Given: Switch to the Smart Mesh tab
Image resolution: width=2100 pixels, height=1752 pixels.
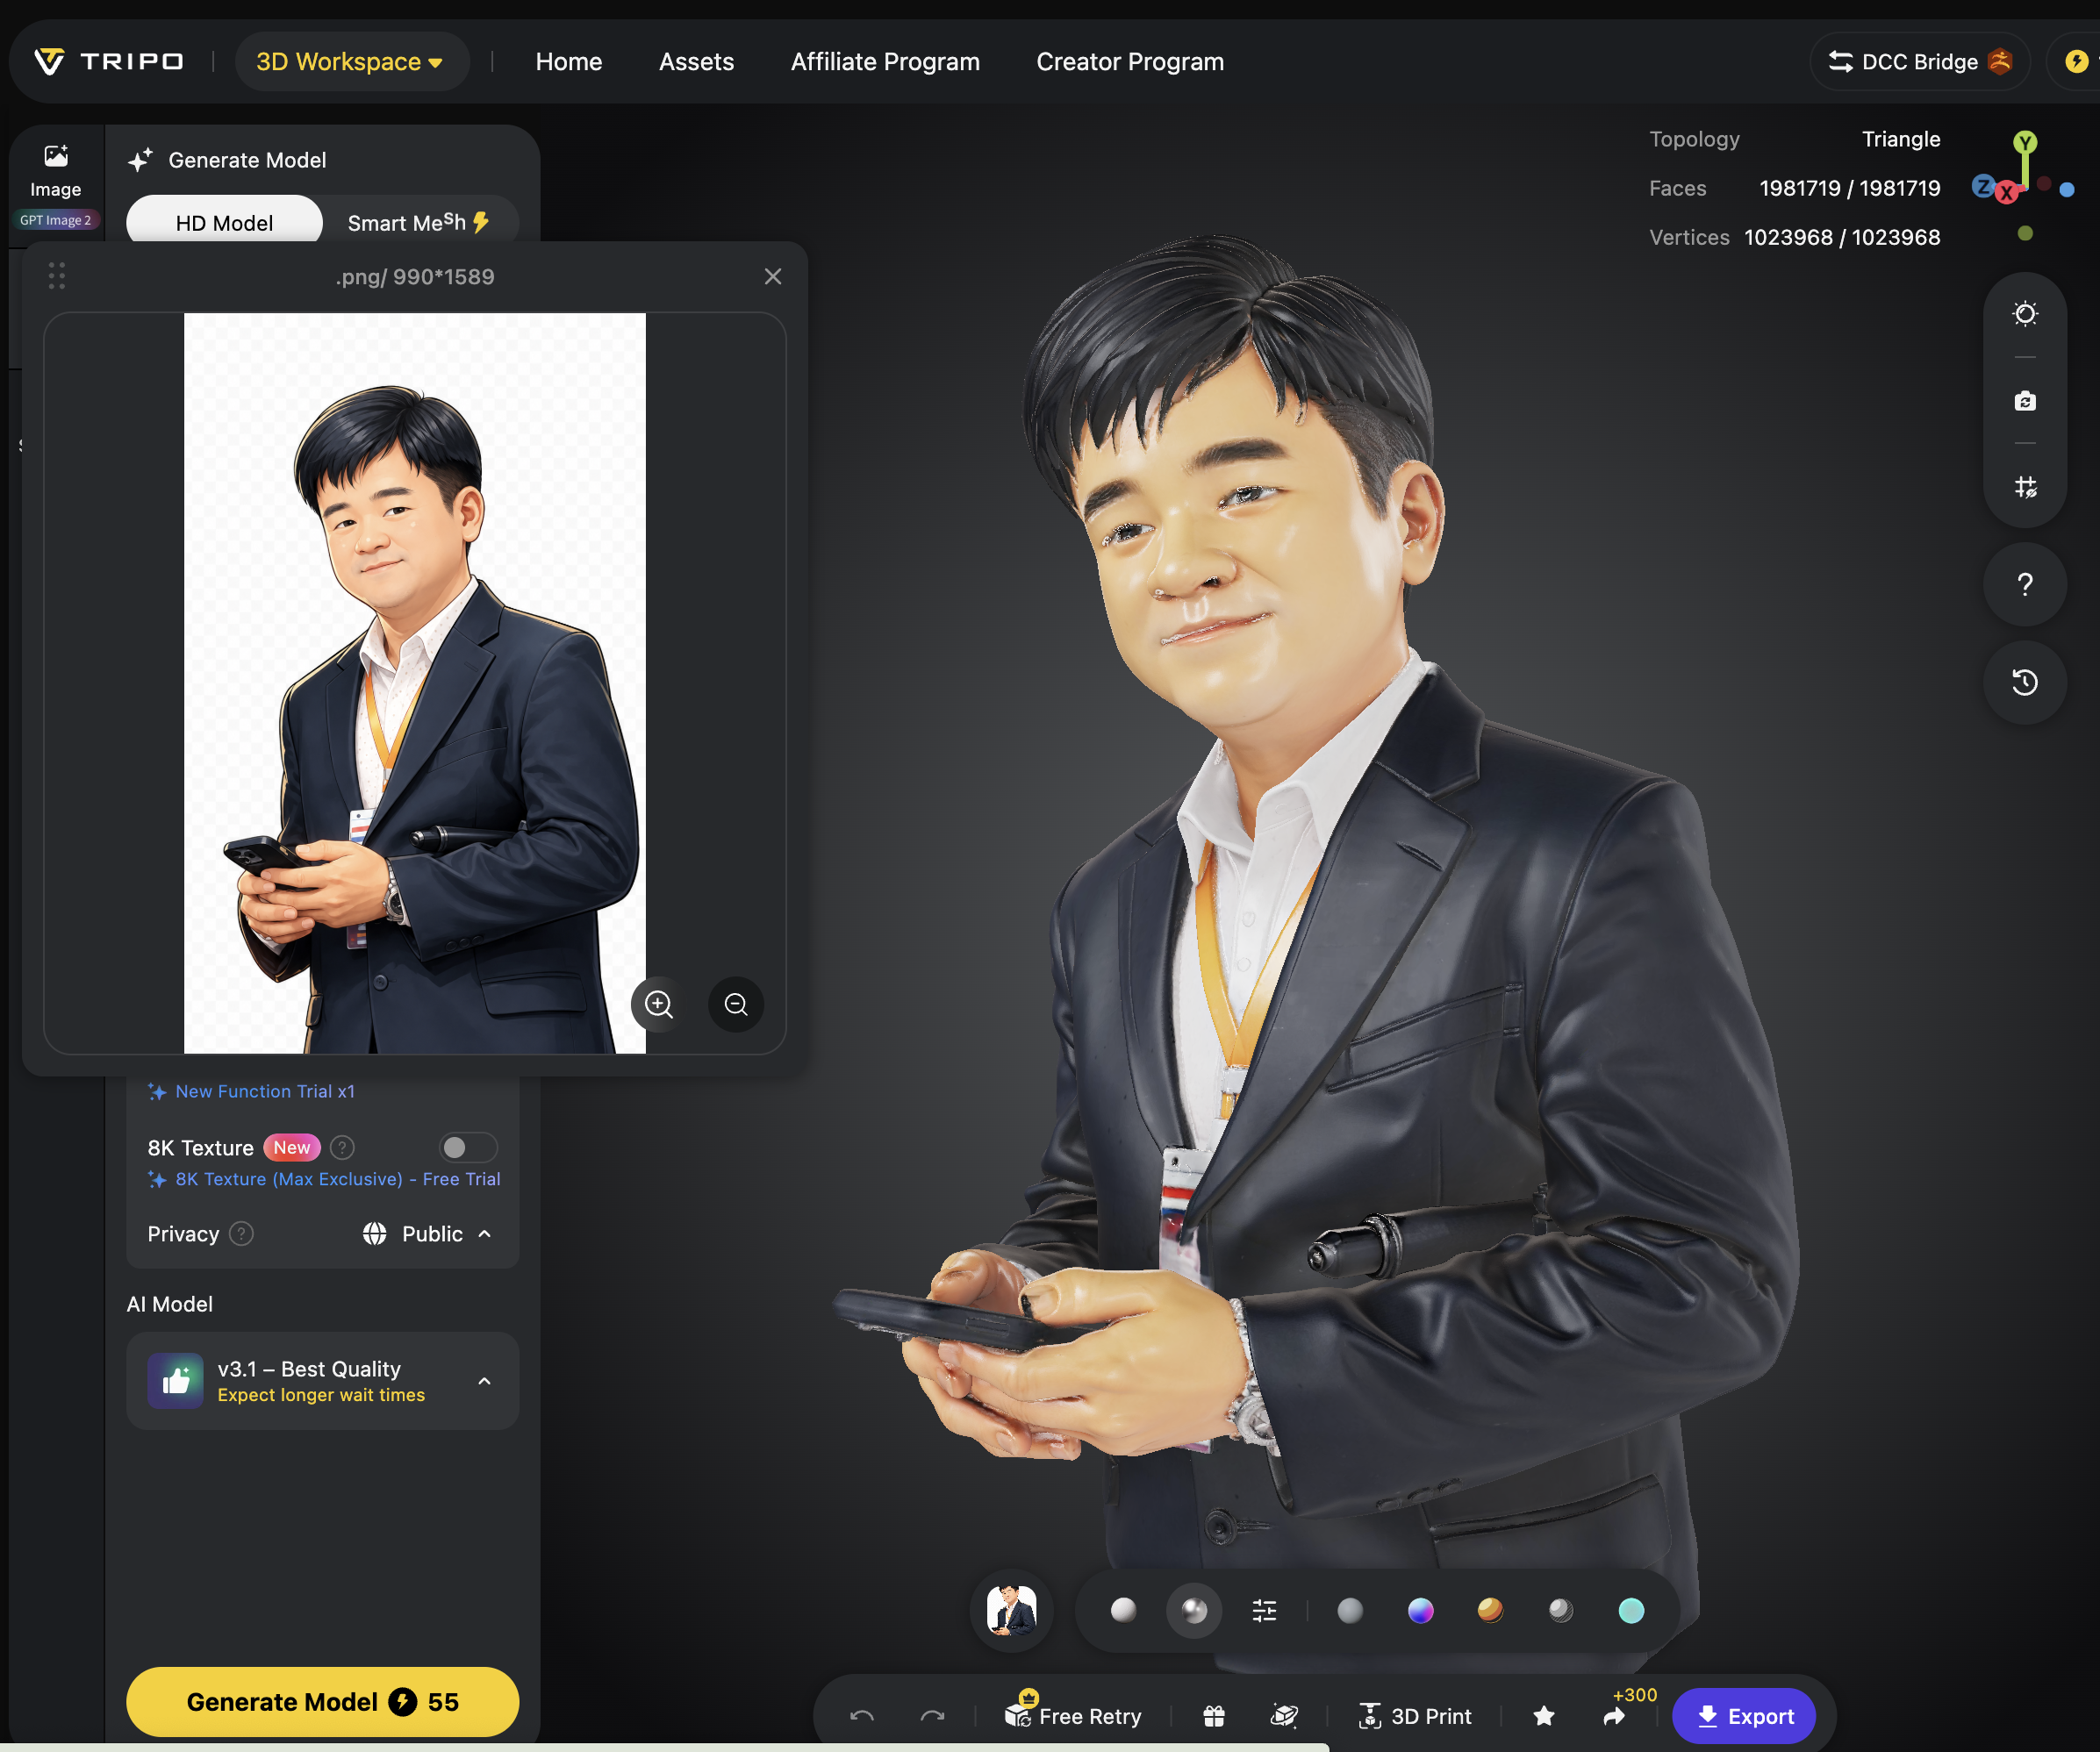Looking at the screenshot, I should (418, 221).
